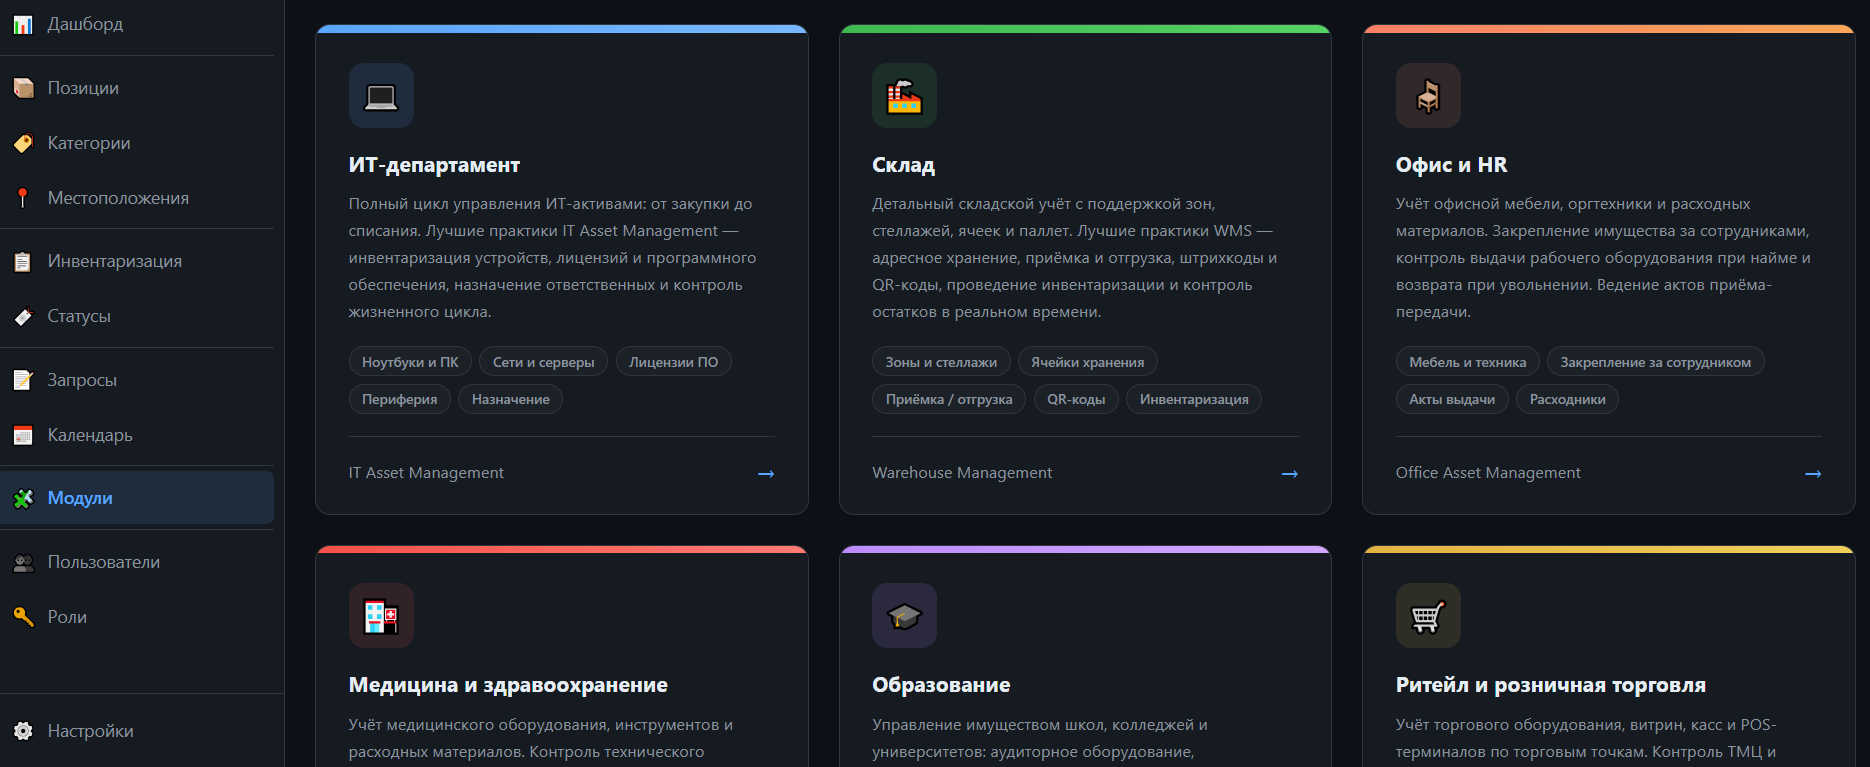
Task: Click the Сети и серверы tag
Action: [x=543, y=362]
